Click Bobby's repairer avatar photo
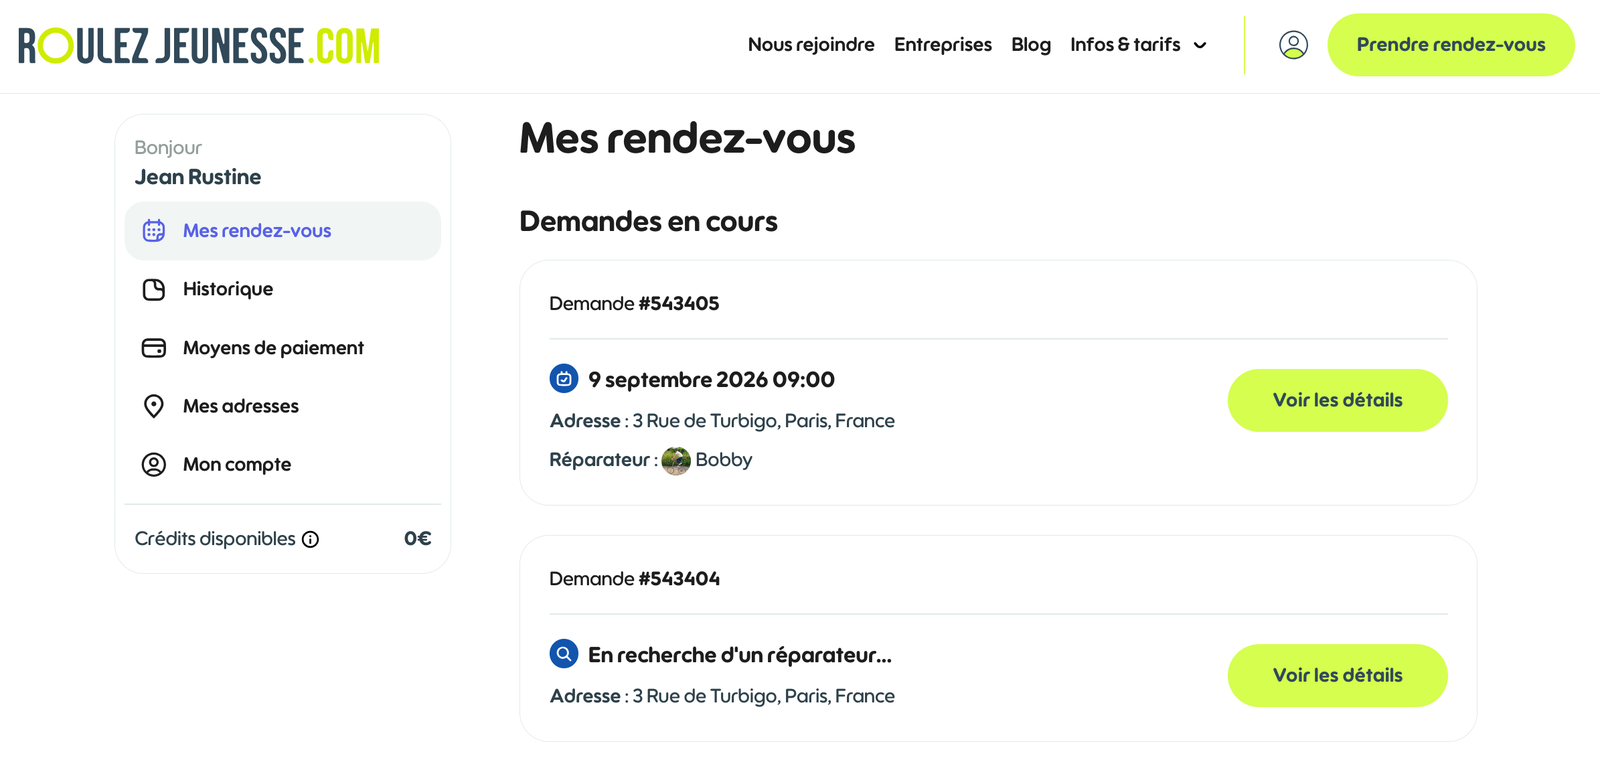Image resolution: width=1600 pixels, height=758 pixels. point(676,461)
